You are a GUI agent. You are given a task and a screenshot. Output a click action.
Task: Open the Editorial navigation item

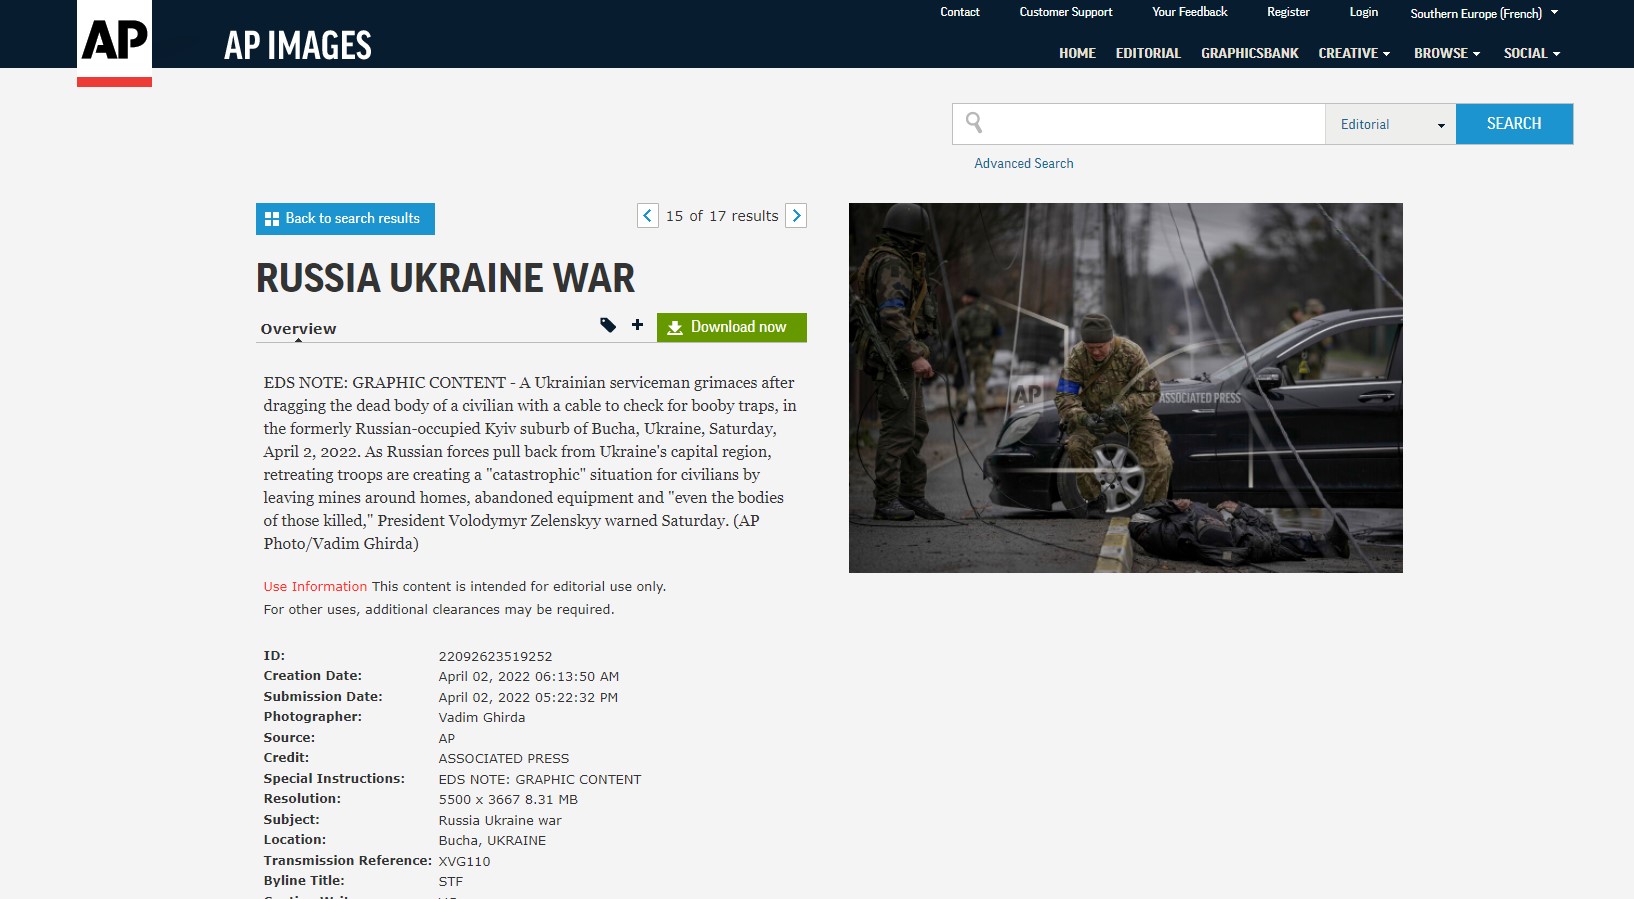(1148, 53)
